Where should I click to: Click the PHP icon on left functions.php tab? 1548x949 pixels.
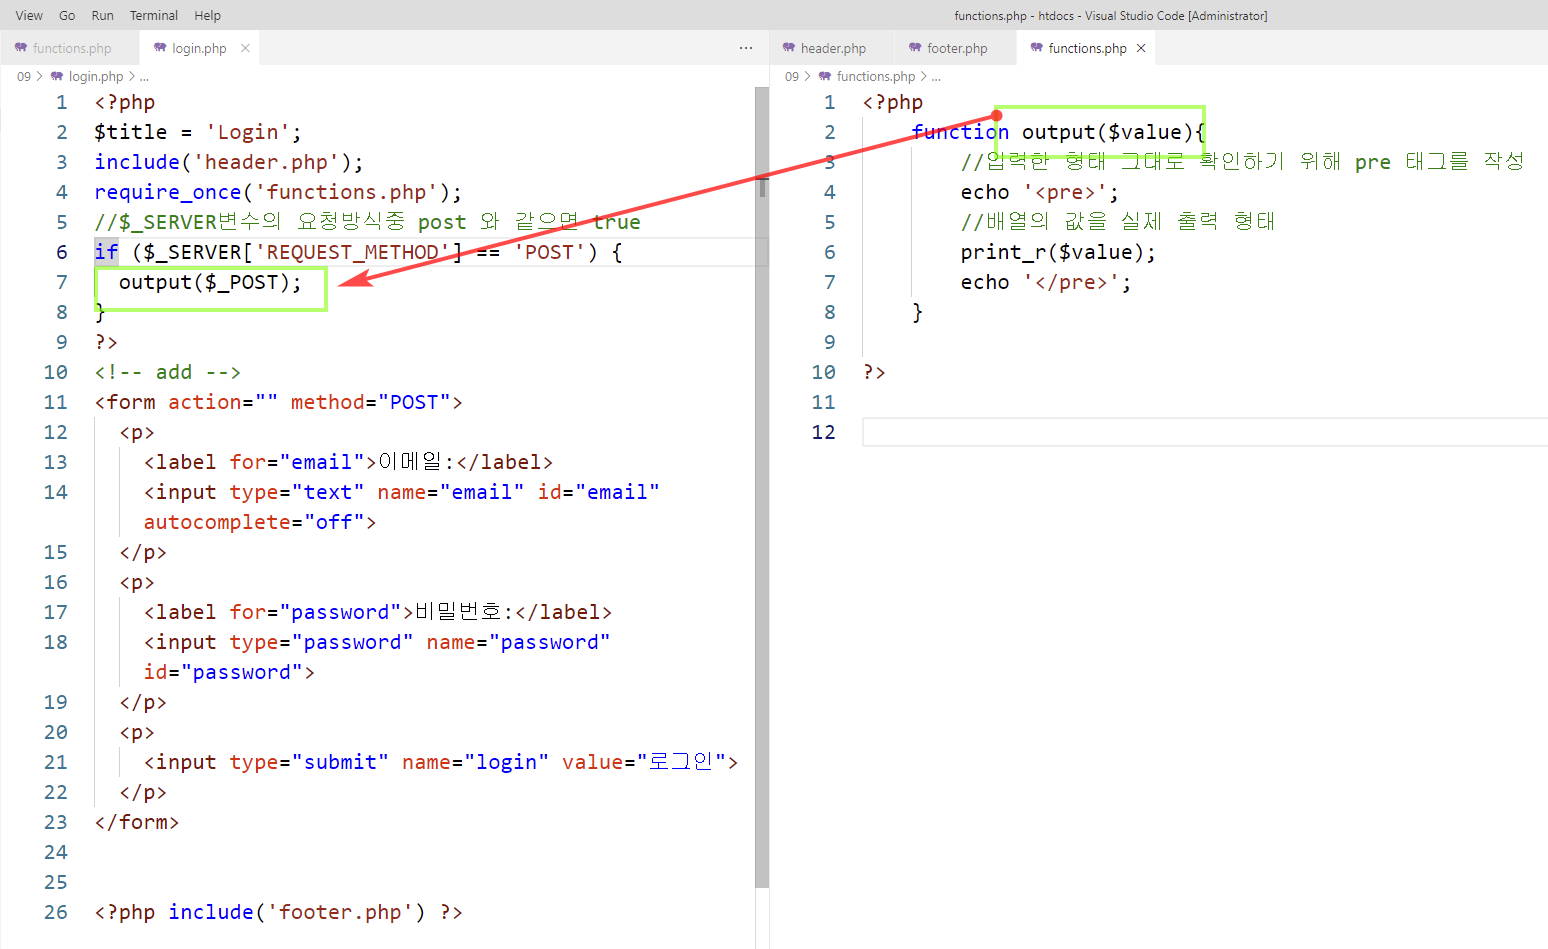(21, 48)
